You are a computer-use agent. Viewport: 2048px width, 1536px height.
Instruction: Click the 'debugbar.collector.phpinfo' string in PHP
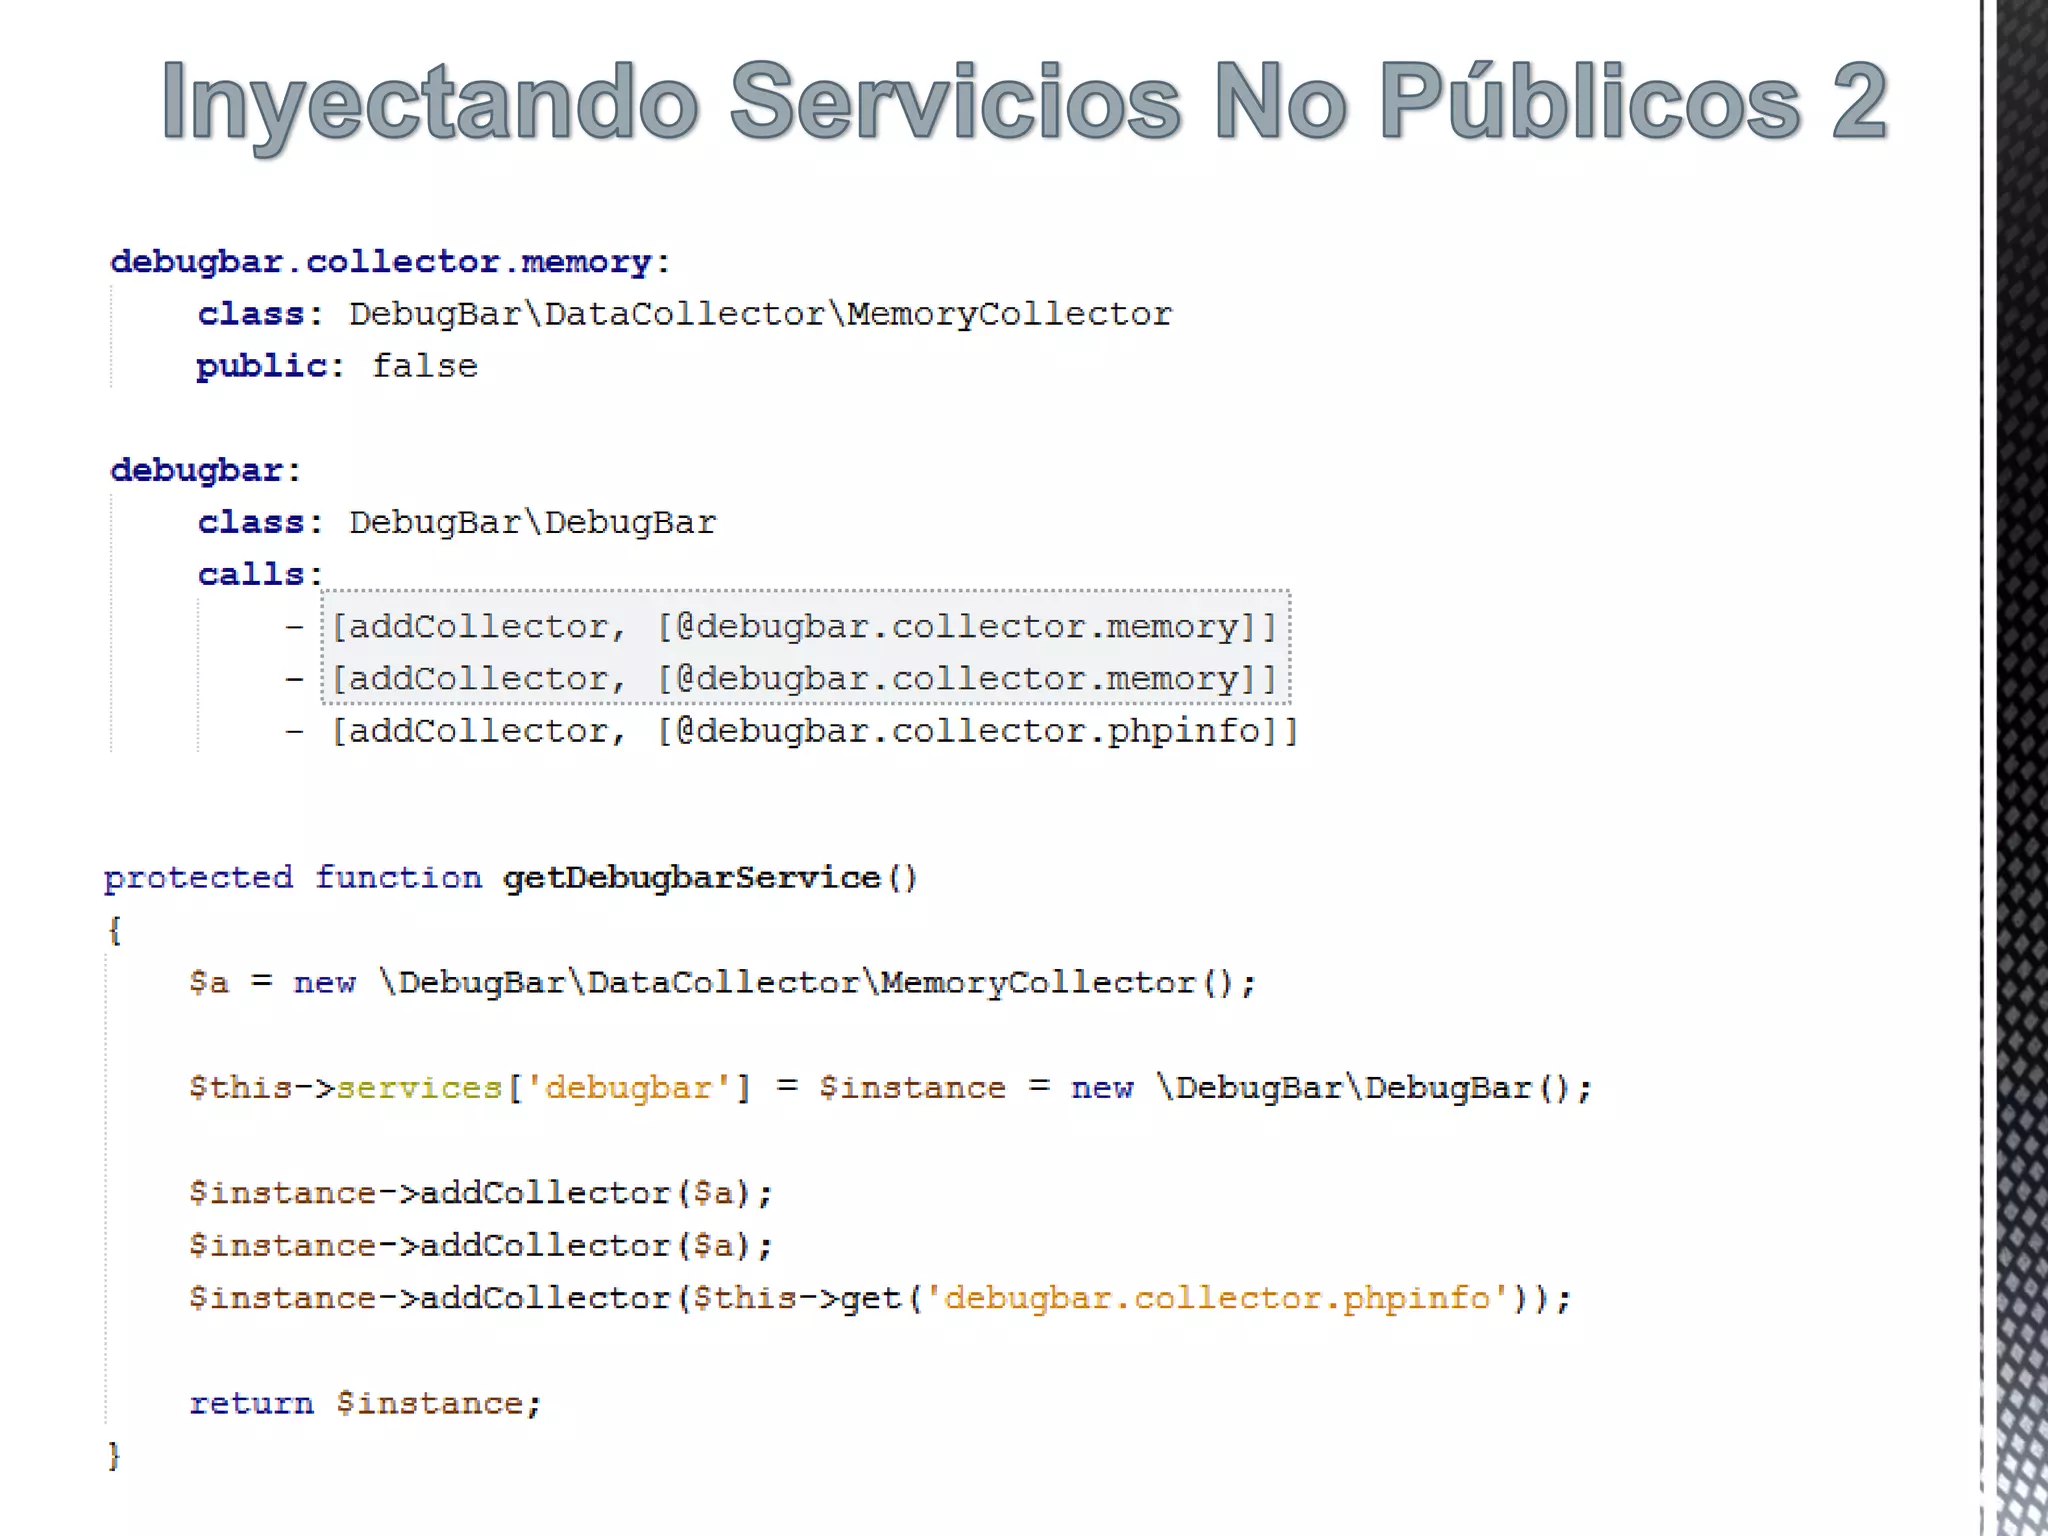[x=1217, y=1298]
